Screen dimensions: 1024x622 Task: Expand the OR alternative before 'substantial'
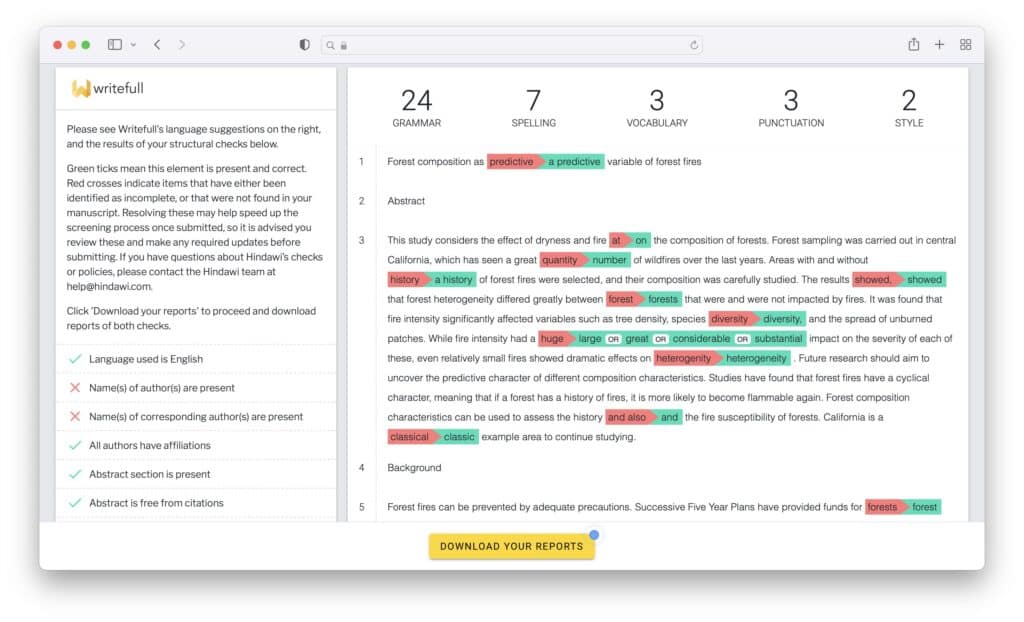point(742,338)
